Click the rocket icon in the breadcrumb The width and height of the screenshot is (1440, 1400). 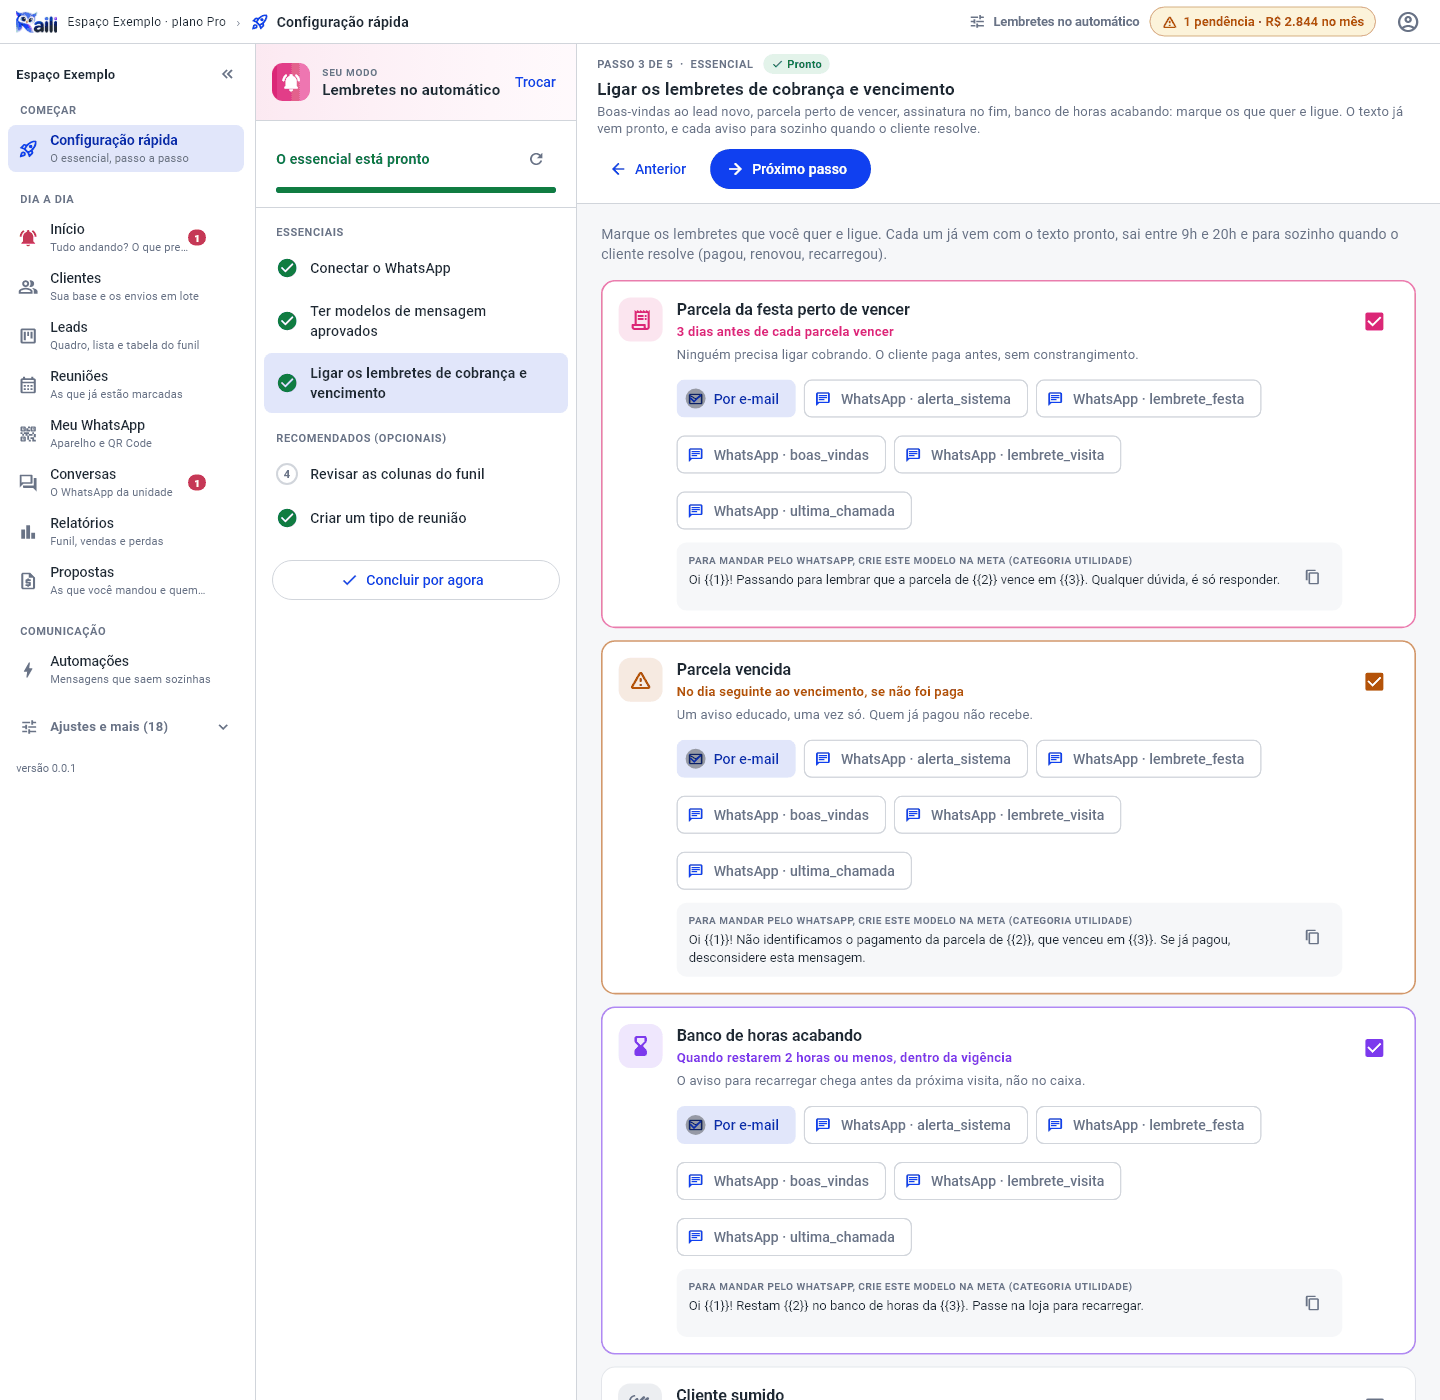point(260,22)
